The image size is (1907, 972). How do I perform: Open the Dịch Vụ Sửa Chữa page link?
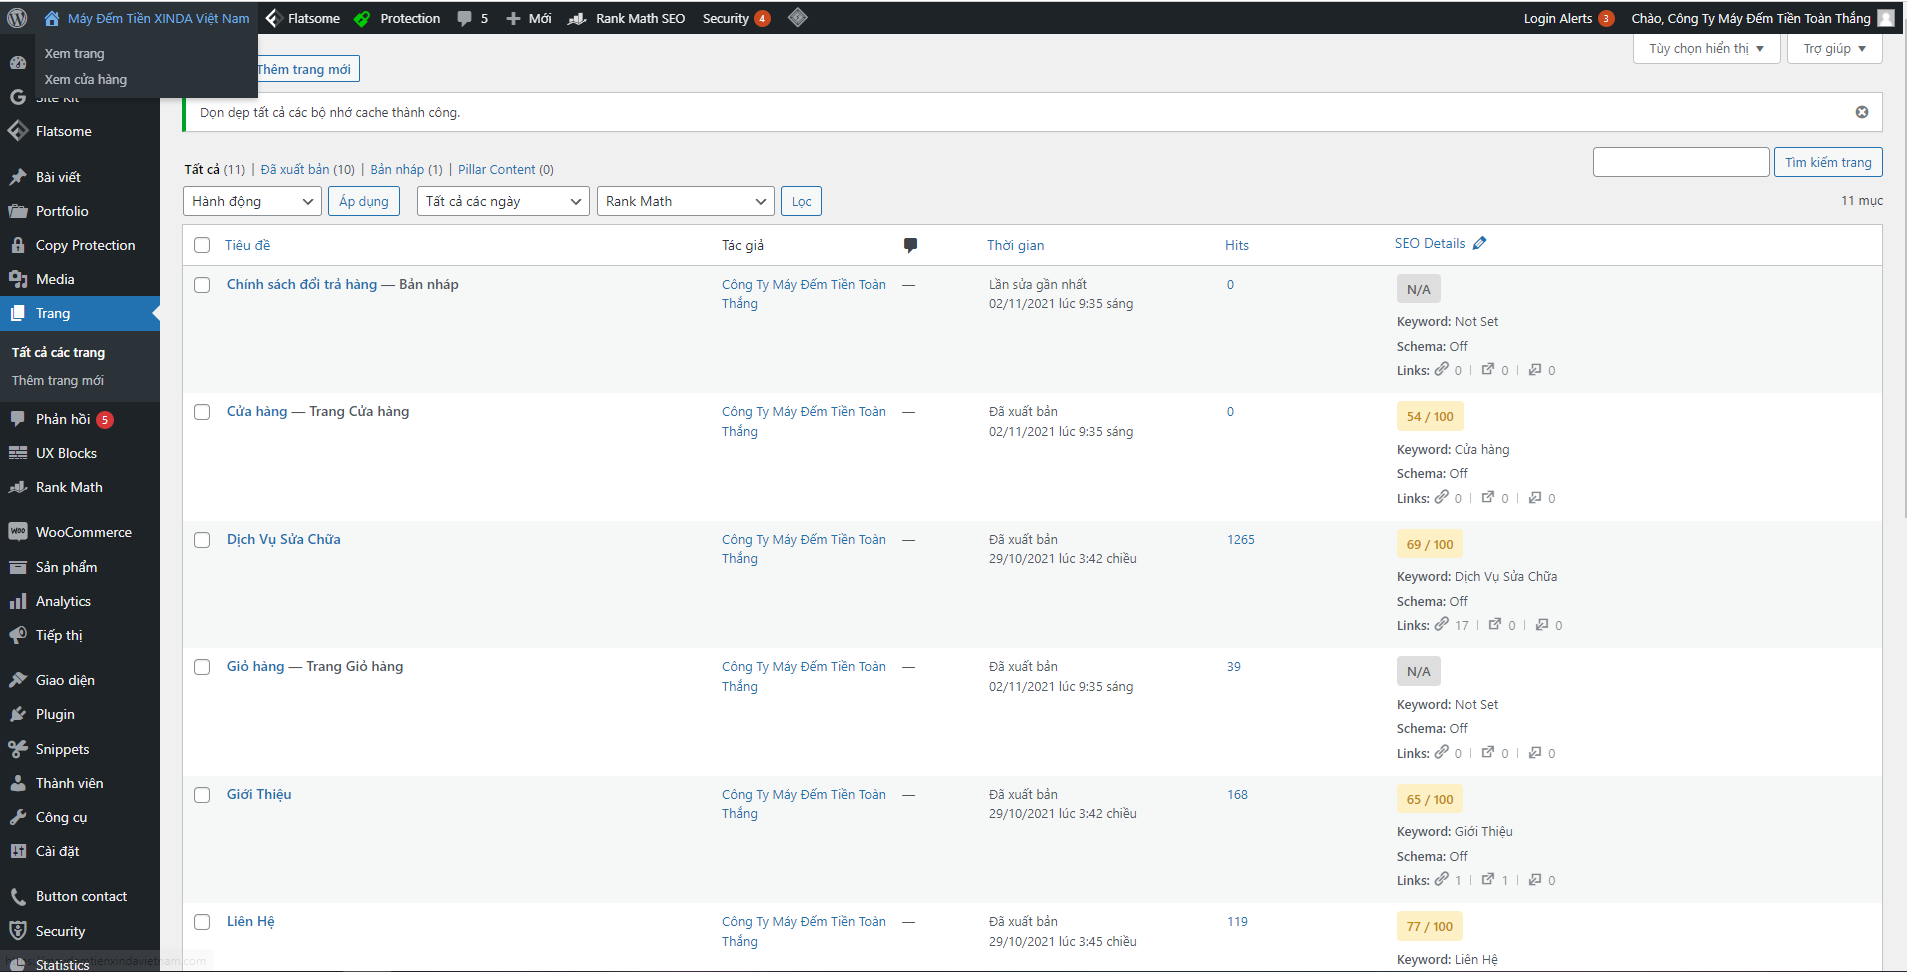pyautogui.click(x=283, y=539)
